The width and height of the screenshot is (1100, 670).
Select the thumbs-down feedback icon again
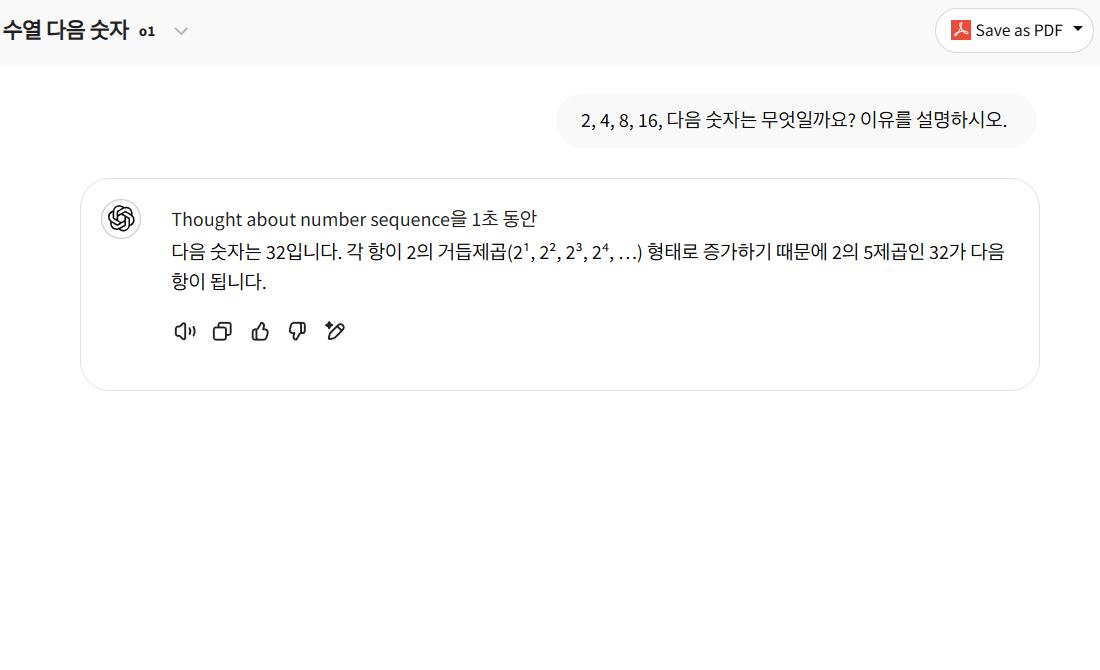(x=297, y=331)
